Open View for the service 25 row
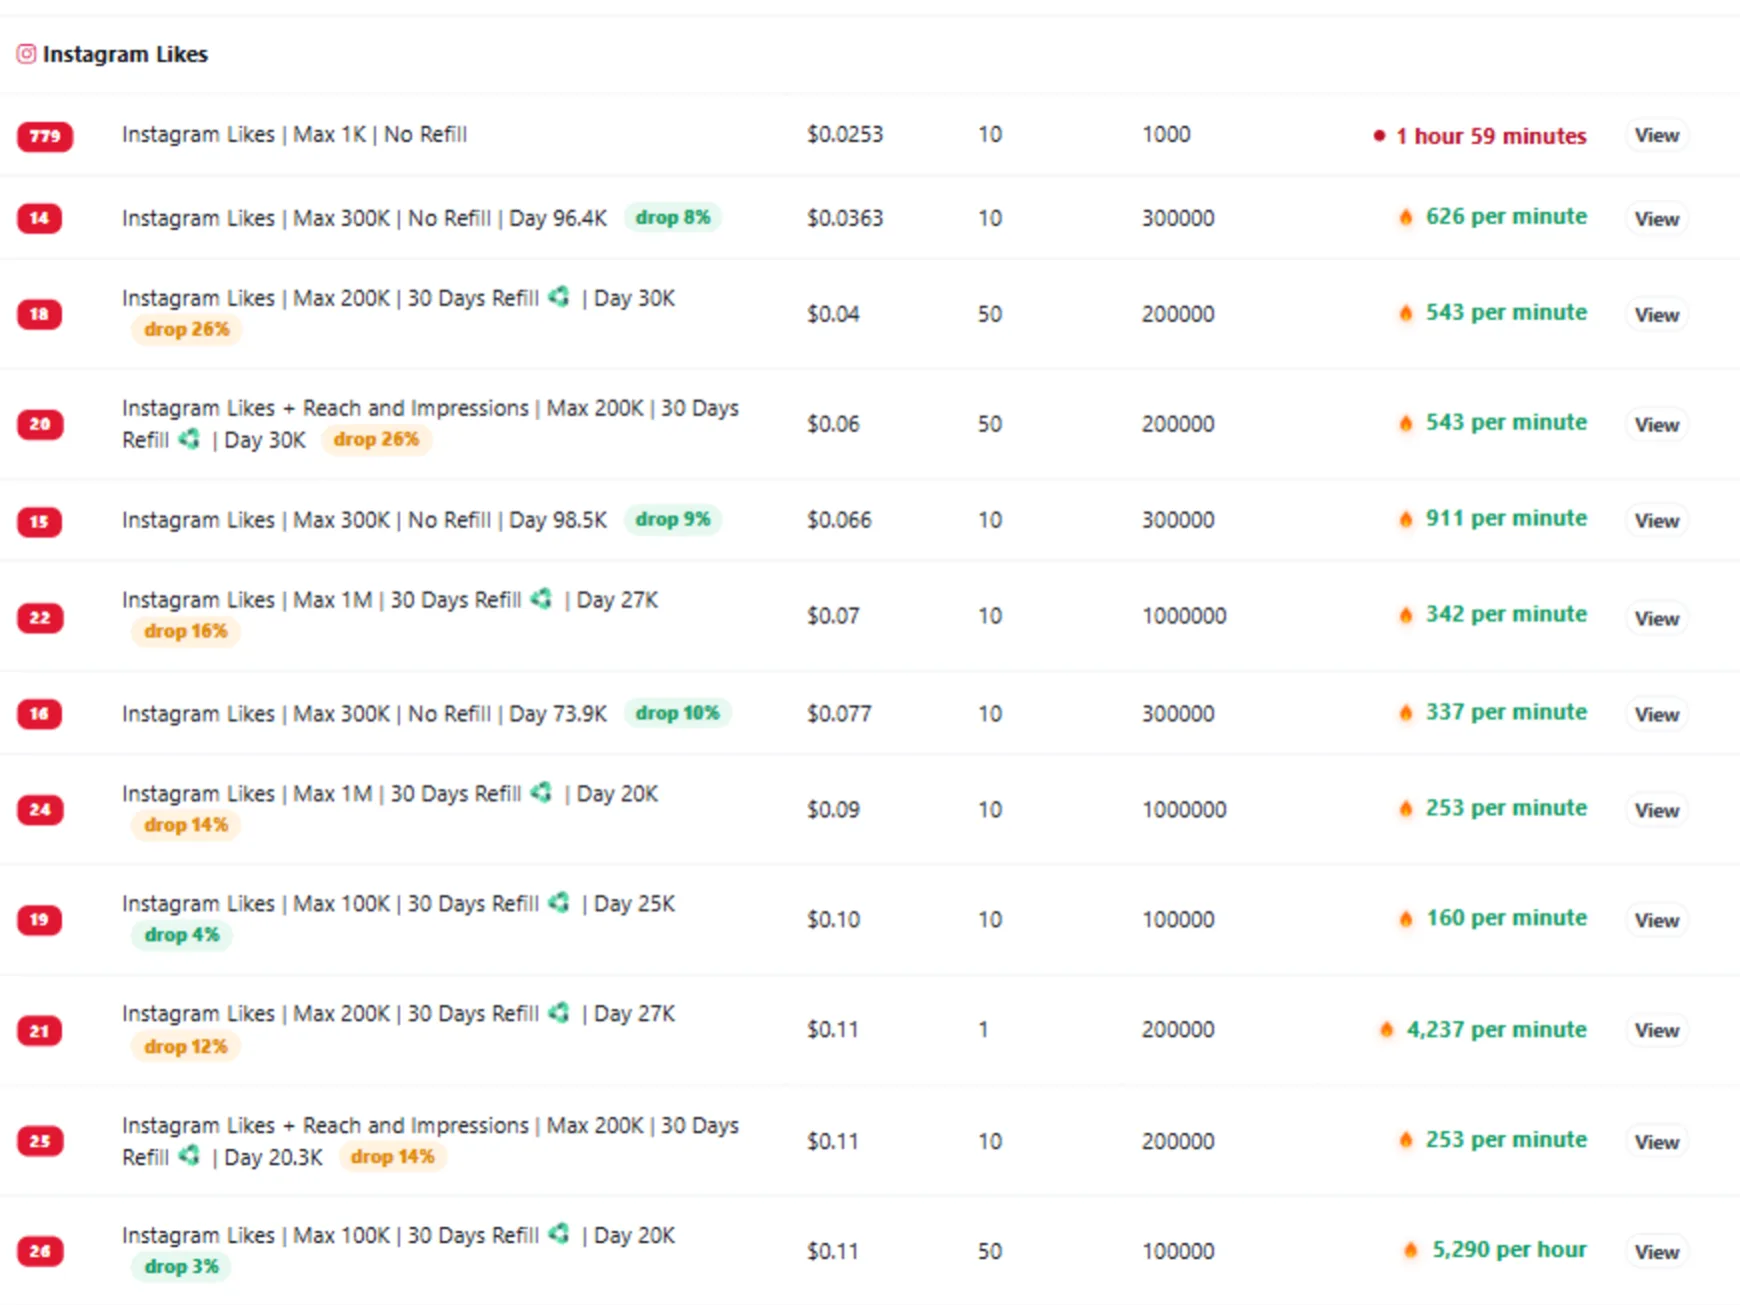 pos(1657,1142)
